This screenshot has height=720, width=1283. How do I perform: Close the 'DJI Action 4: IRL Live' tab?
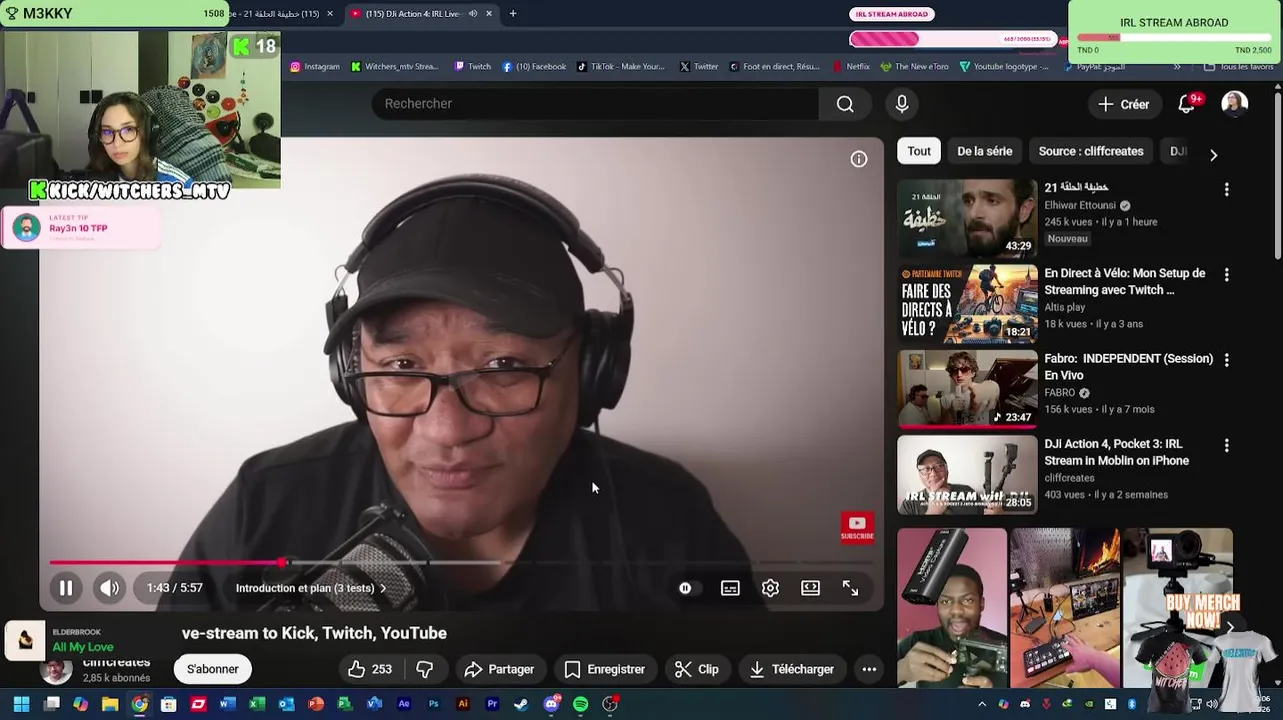(489, 14)
